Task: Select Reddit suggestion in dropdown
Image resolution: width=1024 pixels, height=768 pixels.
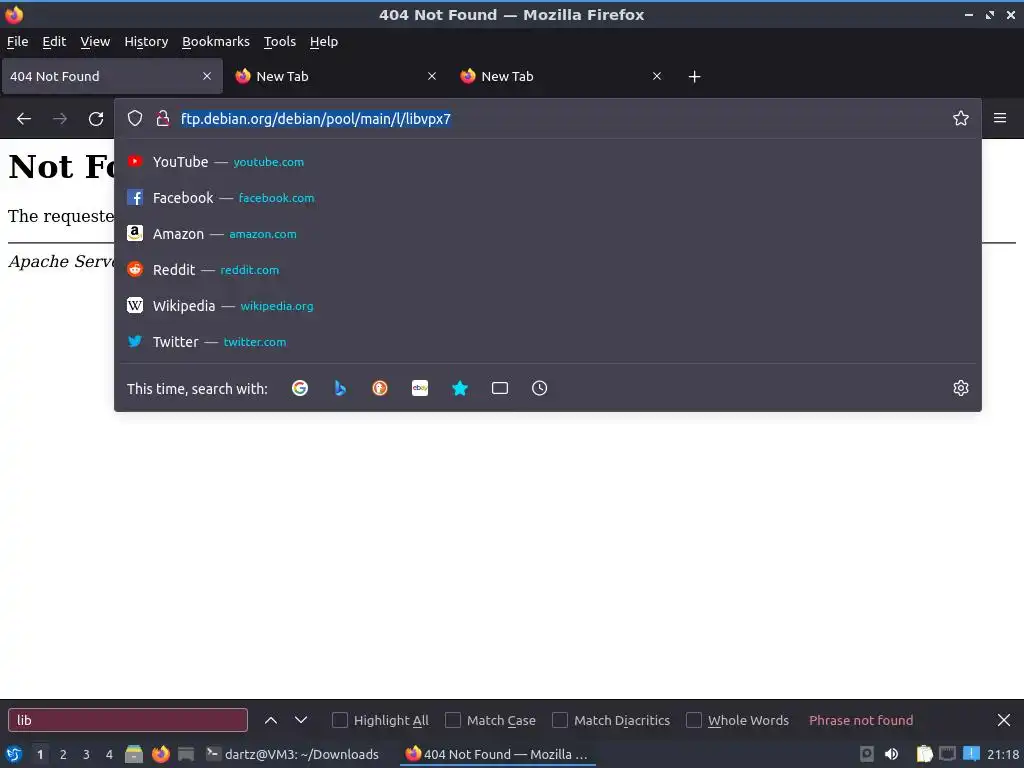Action: click(x=547, y=270)
